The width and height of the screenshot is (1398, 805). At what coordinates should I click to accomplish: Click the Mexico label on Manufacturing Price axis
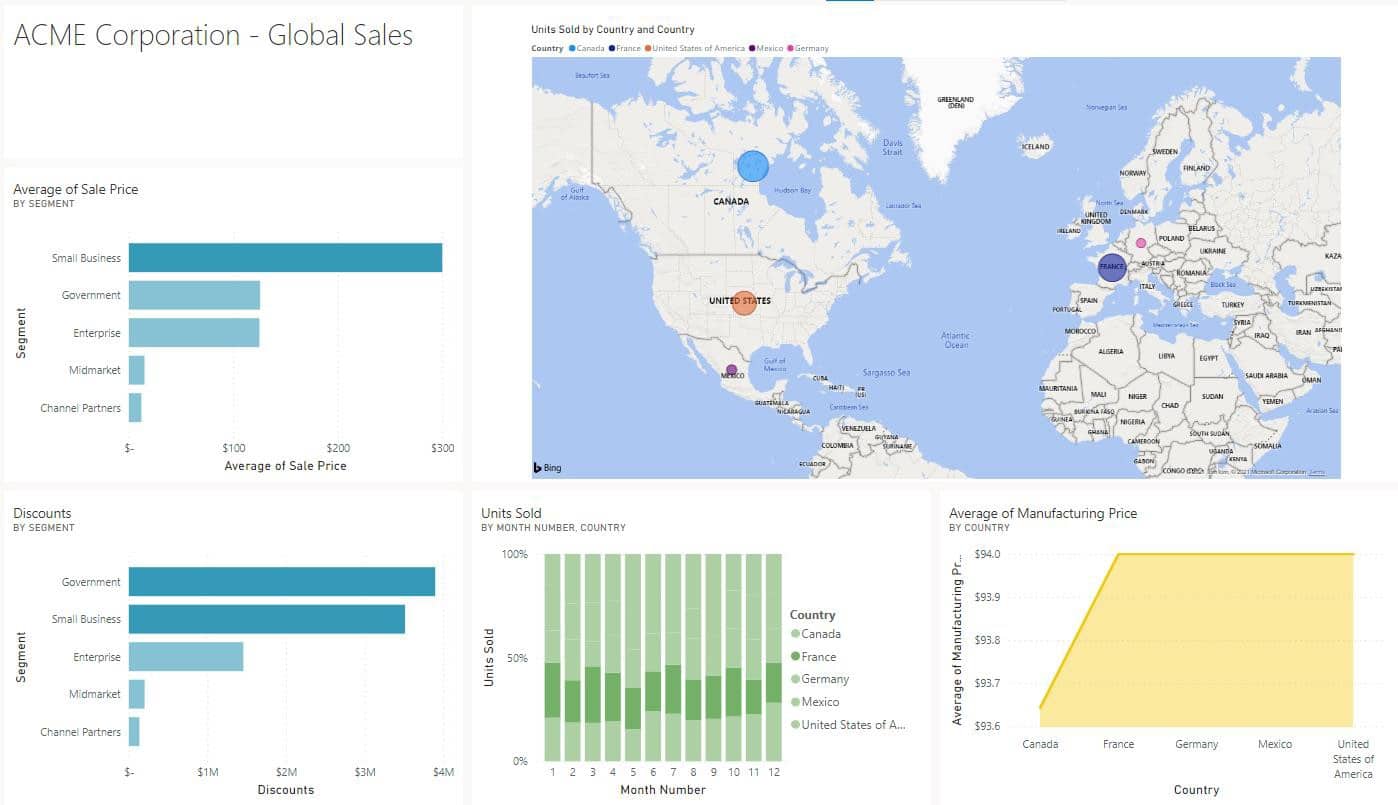click(1275, 744)
